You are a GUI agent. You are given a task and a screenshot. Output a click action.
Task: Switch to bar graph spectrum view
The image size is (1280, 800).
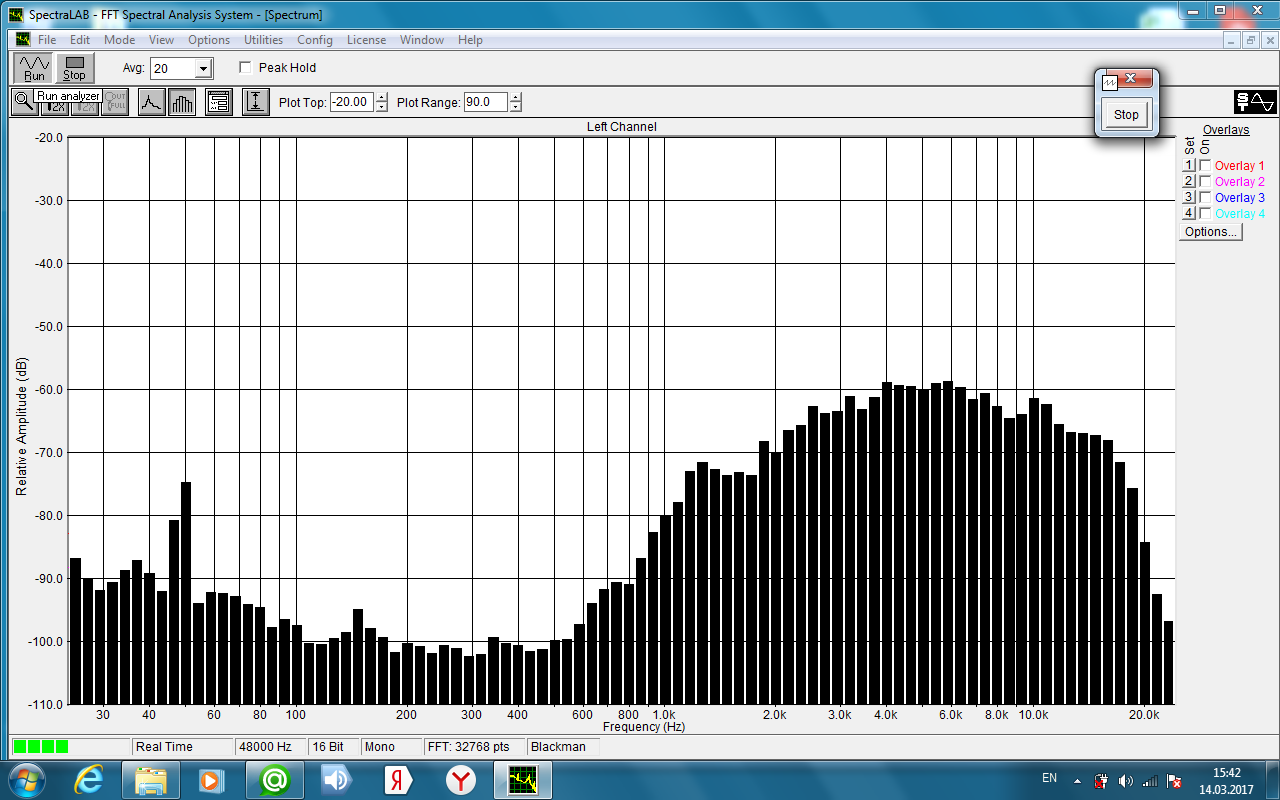click(x=182, y=102)
